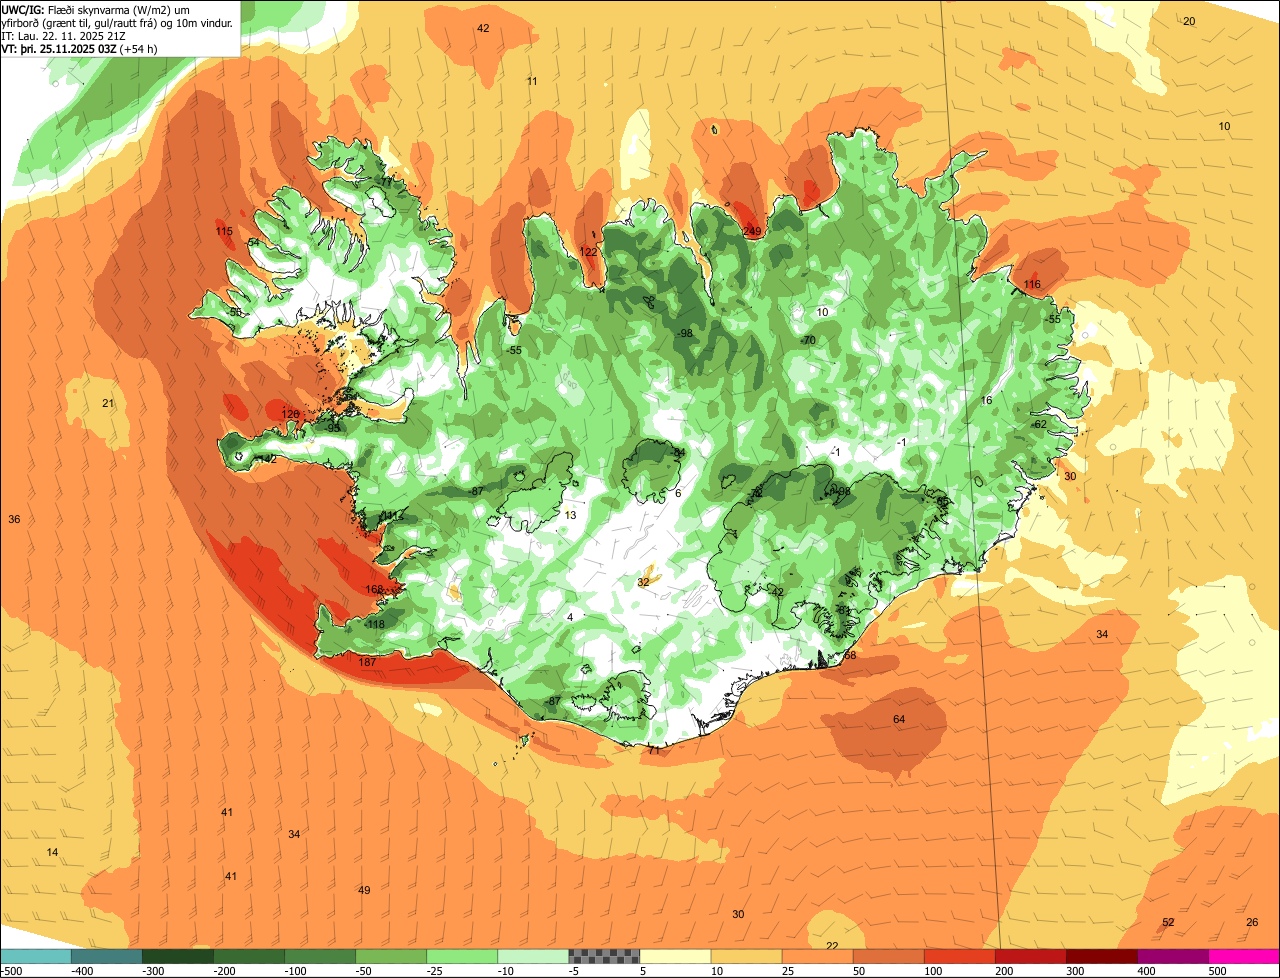Pick the legend swatch between 100 and 200
This screenshot has width=1280, height=978.
pos(960,956)
